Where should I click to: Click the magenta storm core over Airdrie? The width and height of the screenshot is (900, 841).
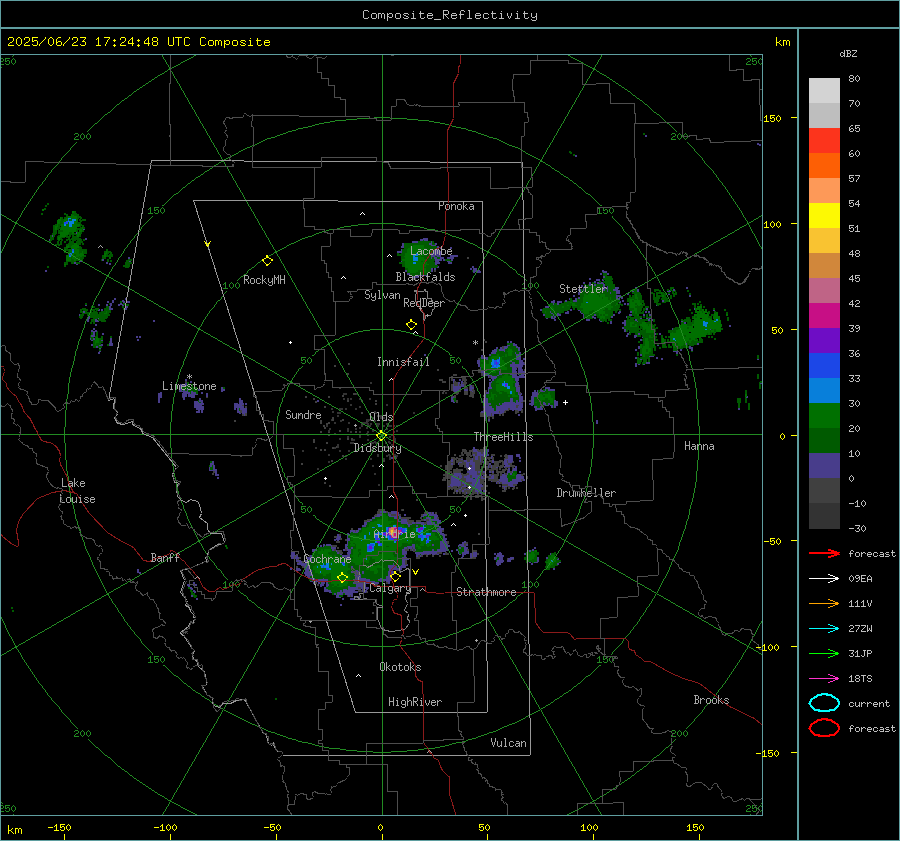(x=394, y=530)
